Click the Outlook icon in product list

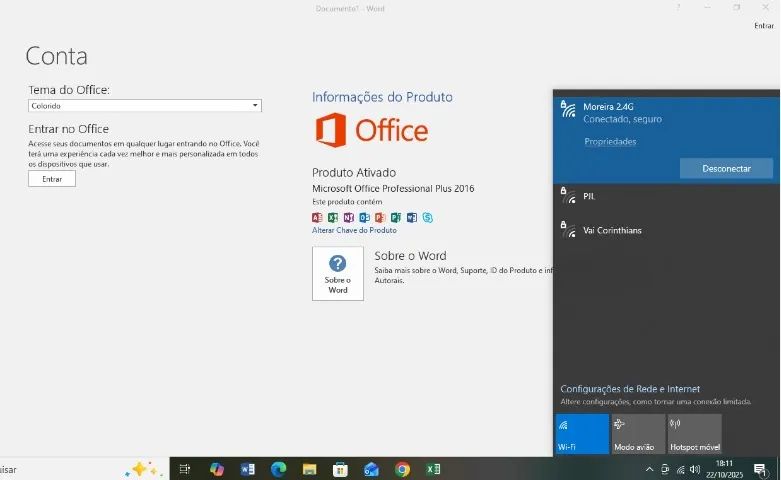365,218
